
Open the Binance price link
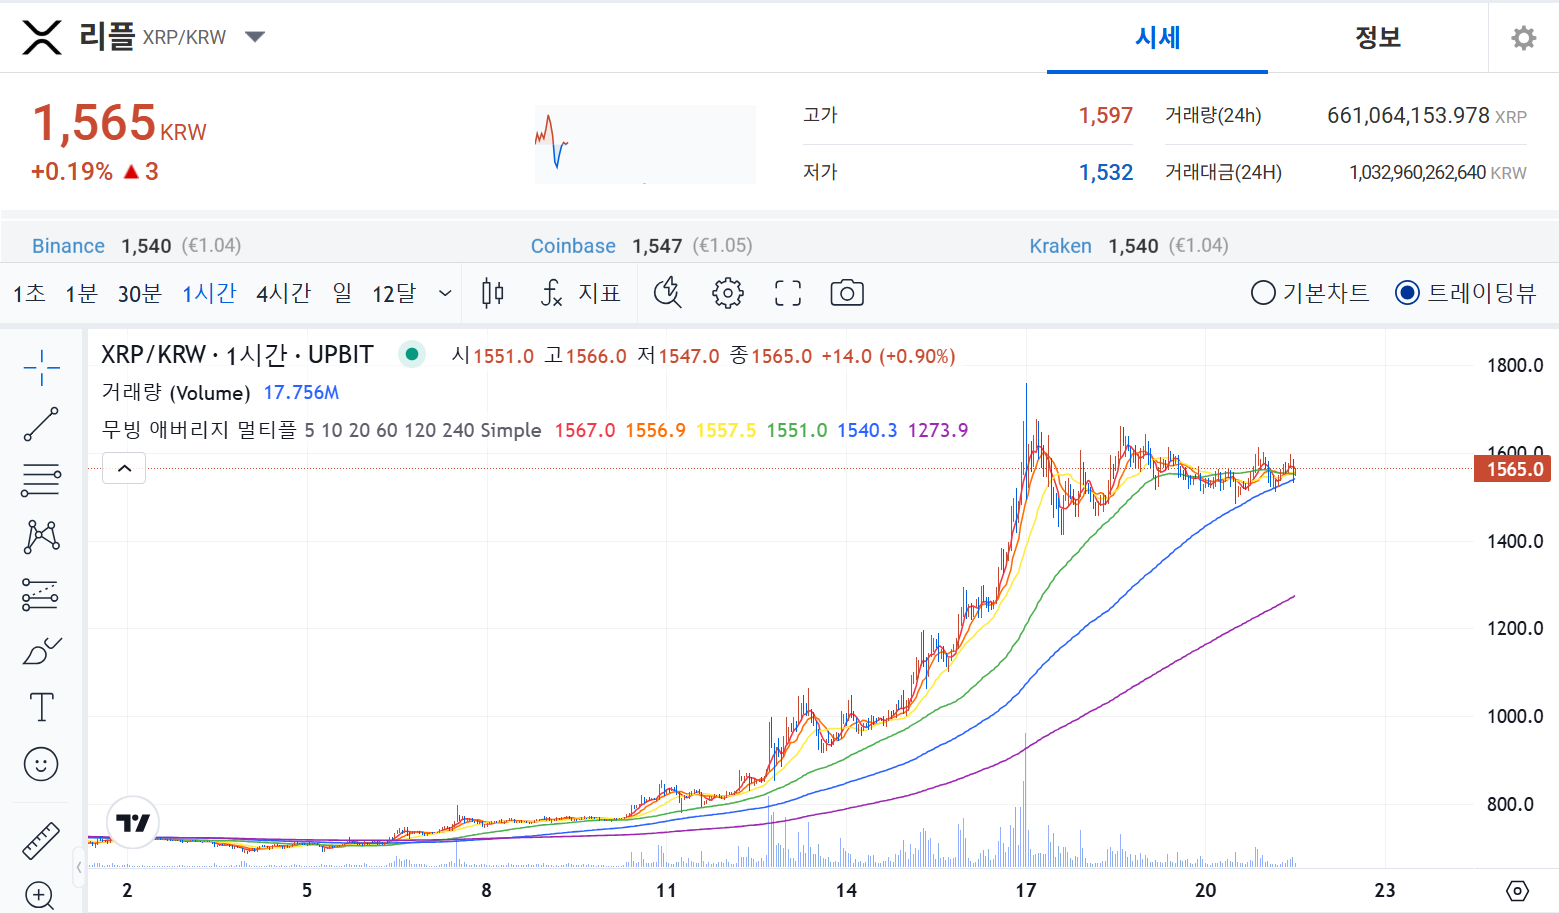[x=68, y=246]
